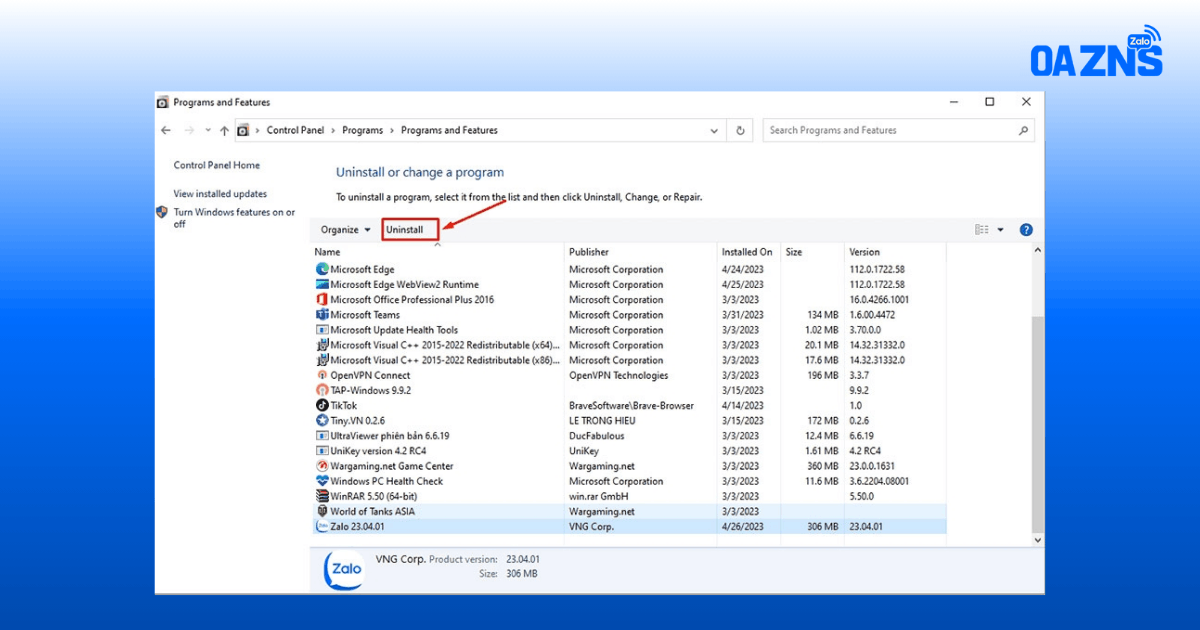Open Turn Windows features on or off
1200x630 pixels.
pyautogui.click(x=234, y=218)
